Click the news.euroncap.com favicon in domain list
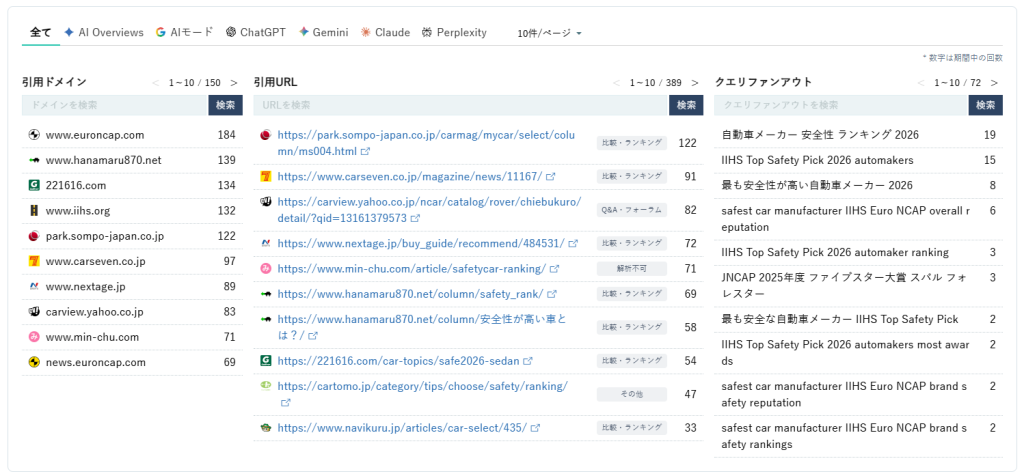 (35, 362)
